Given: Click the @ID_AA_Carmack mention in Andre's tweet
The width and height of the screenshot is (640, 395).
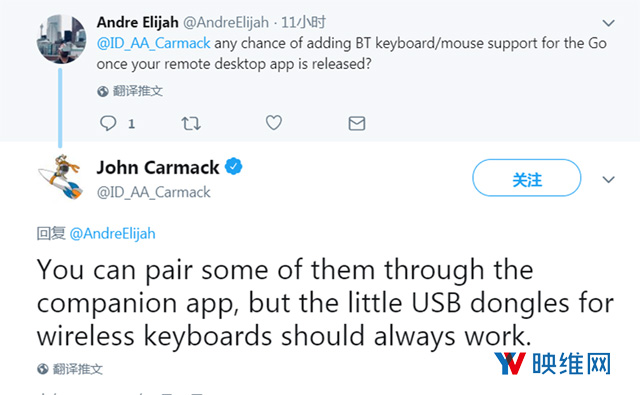Looking at the screenshot, I should coord(153,43).
